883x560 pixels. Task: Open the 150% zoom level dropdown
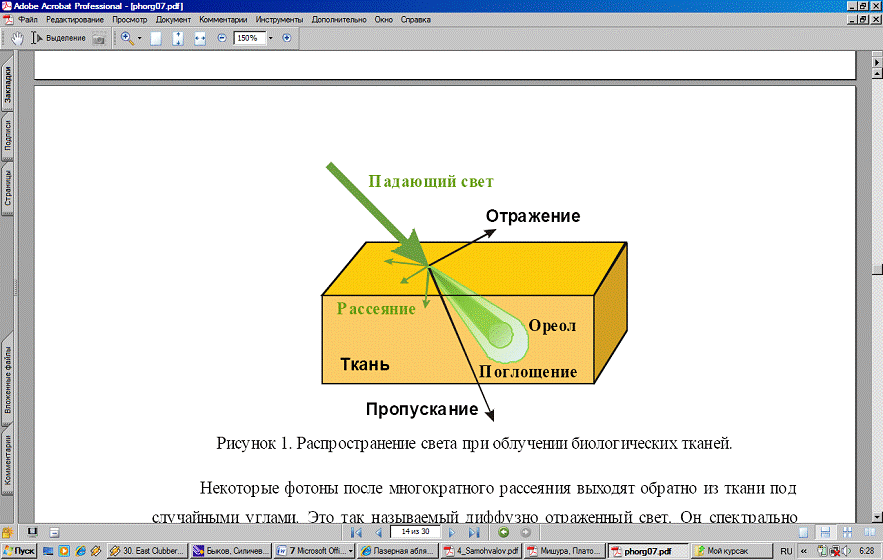[x=269, y=38]
